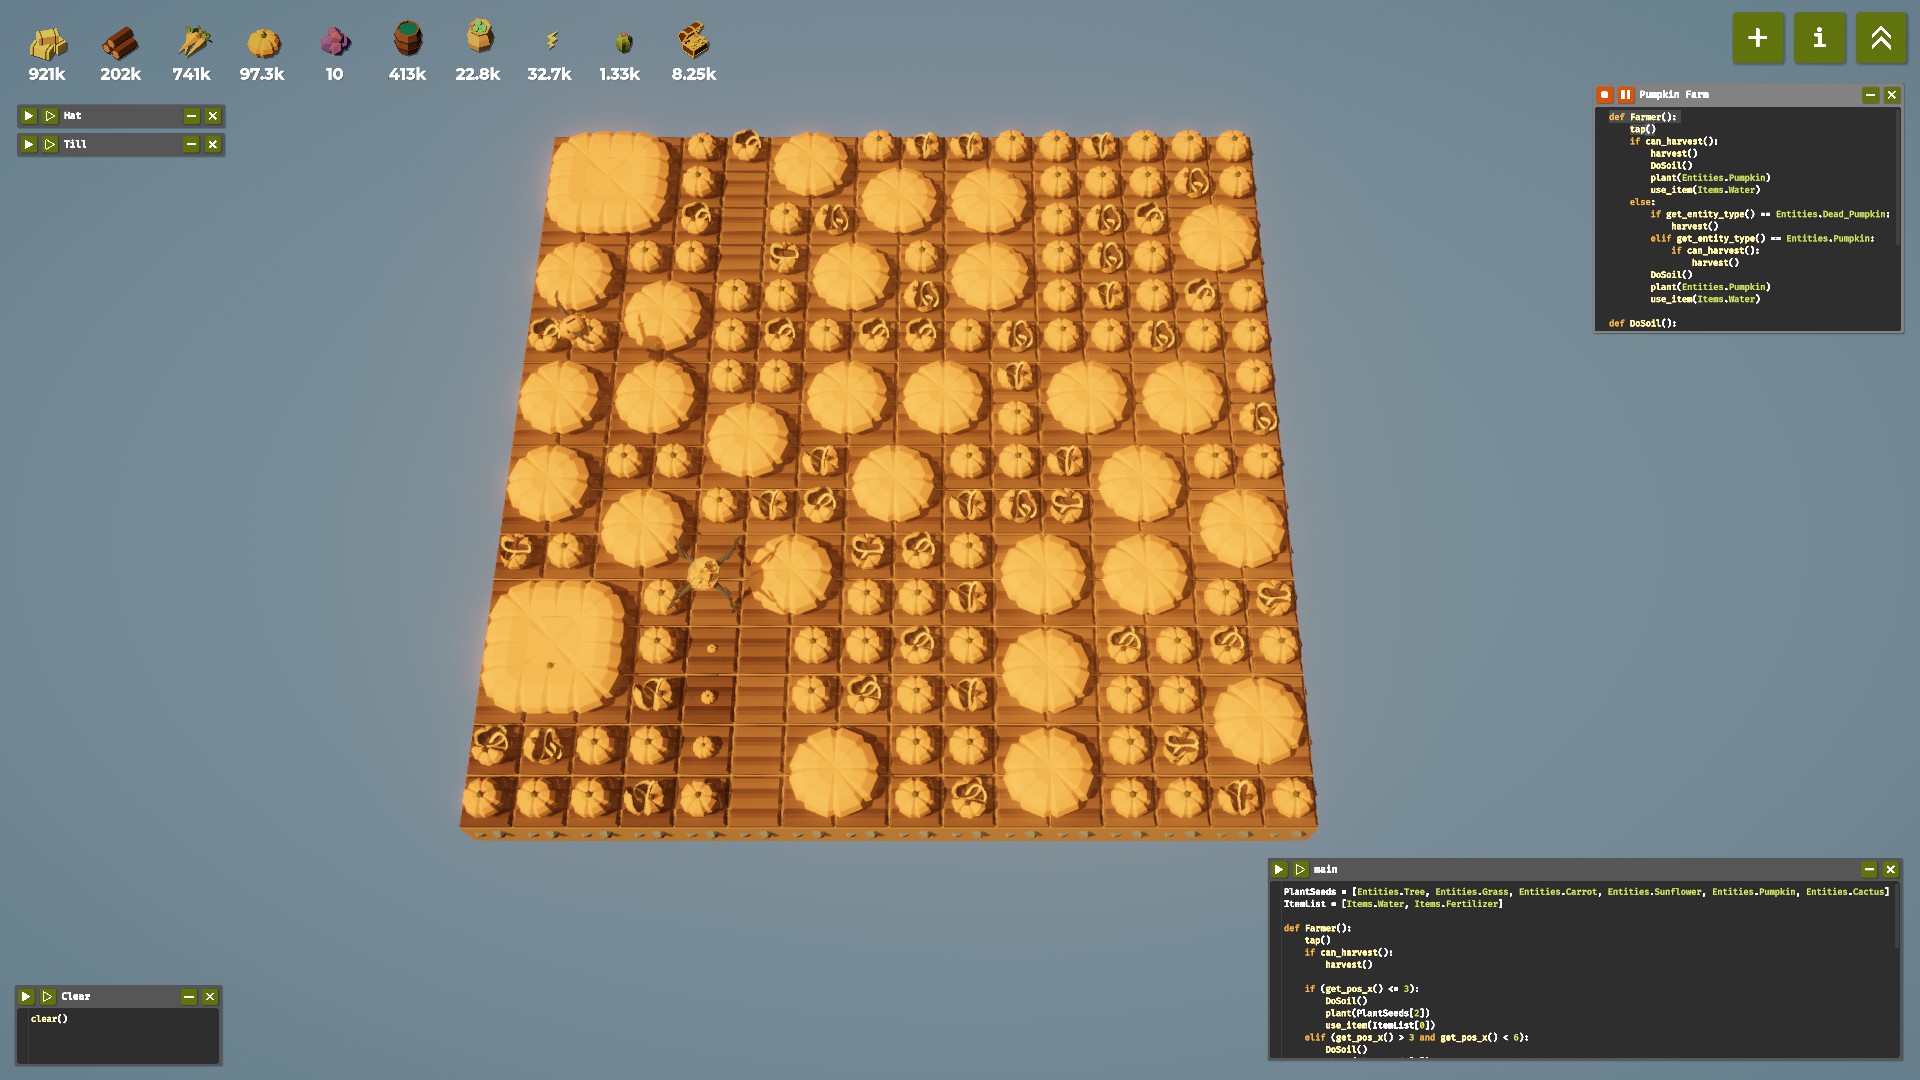1920x1080 pixels.
Task: Open the info panel
Action: point(1819,38)
